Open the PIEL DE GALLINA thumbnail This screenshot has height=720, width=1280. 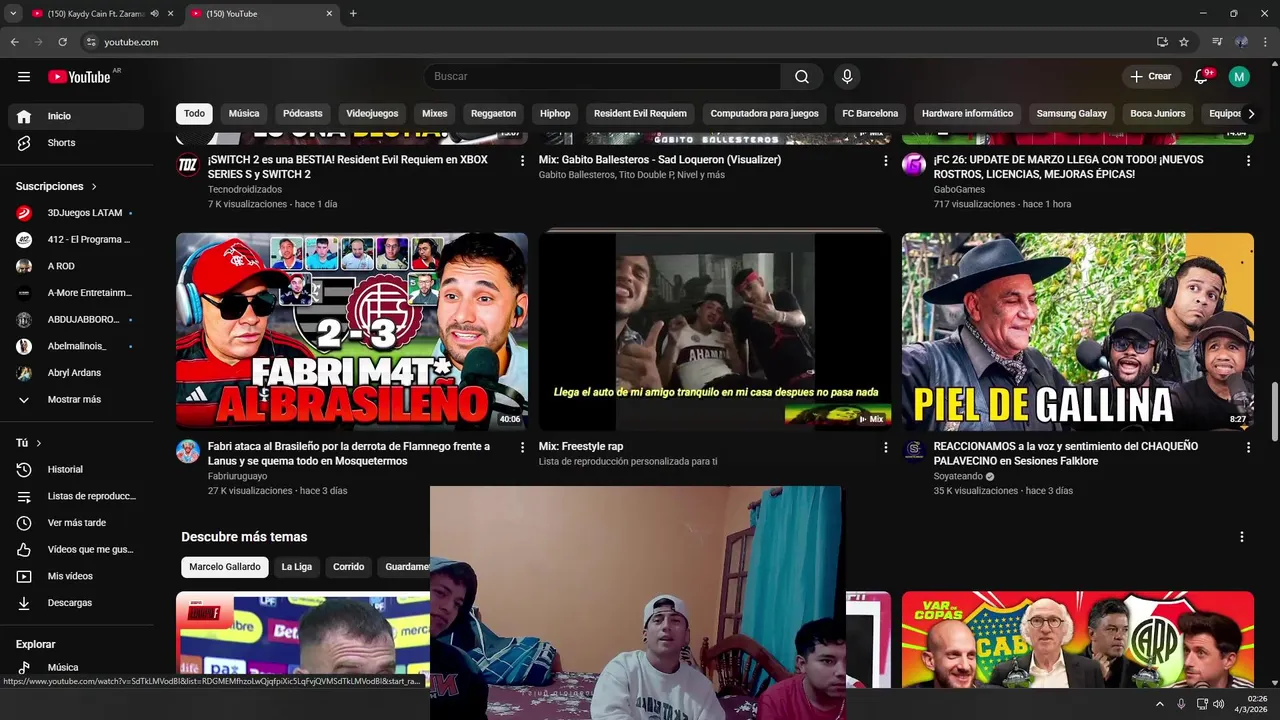point(1078,331)
